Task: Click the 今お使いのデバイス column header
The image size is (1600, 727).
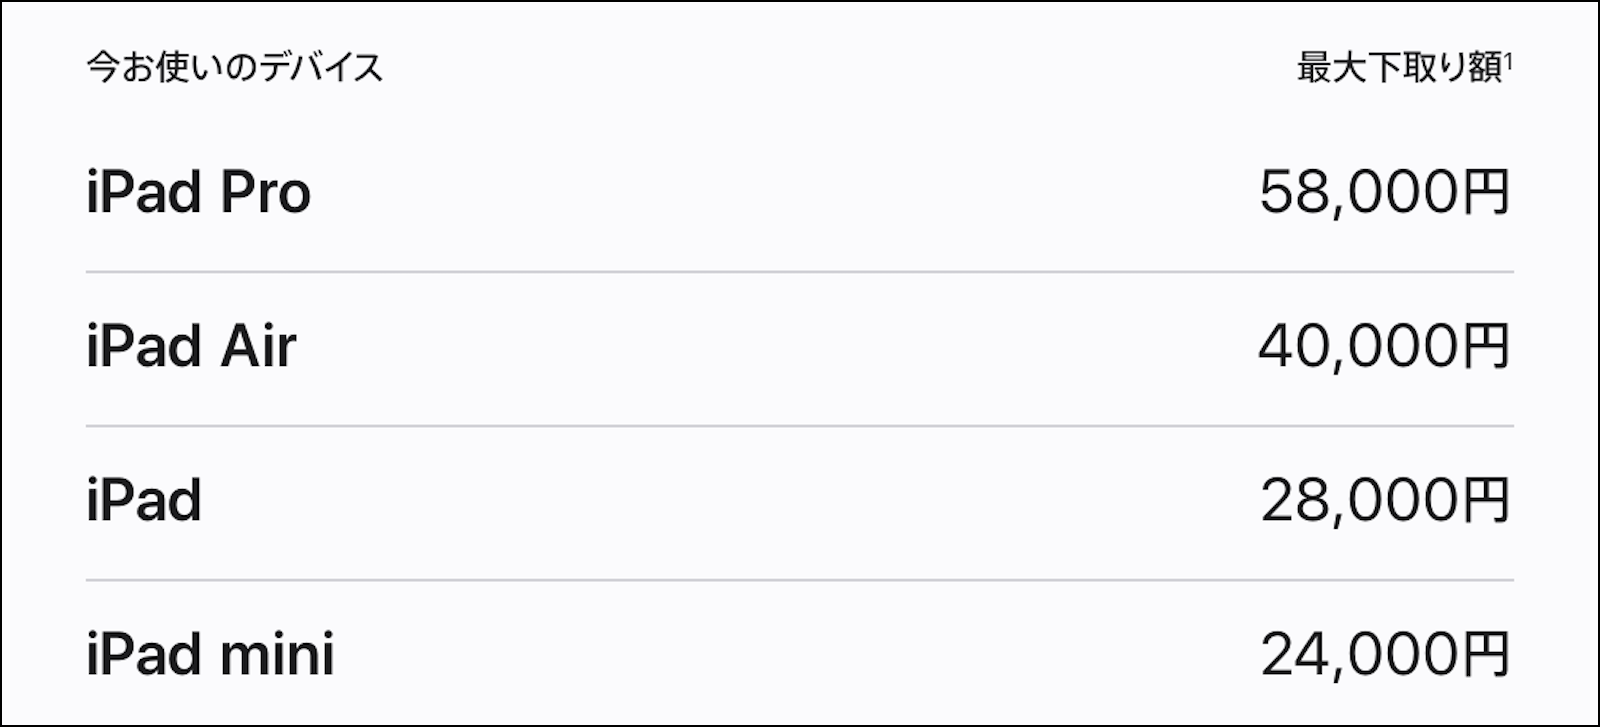Action: pyautogui.click(x=235, y=68)
